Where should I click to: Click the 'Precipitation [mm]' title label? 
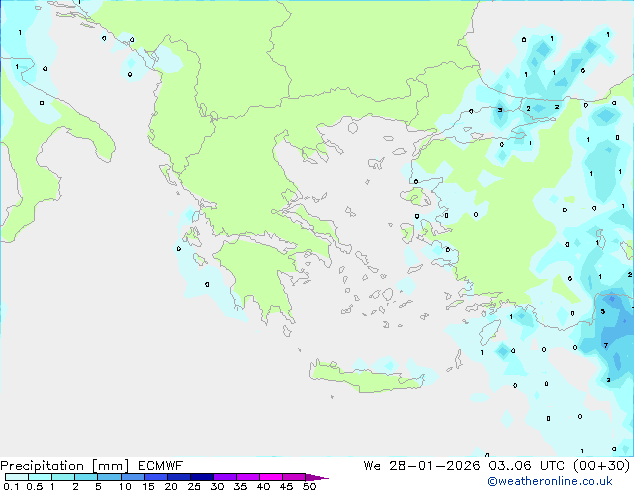(x=65, y=466)
